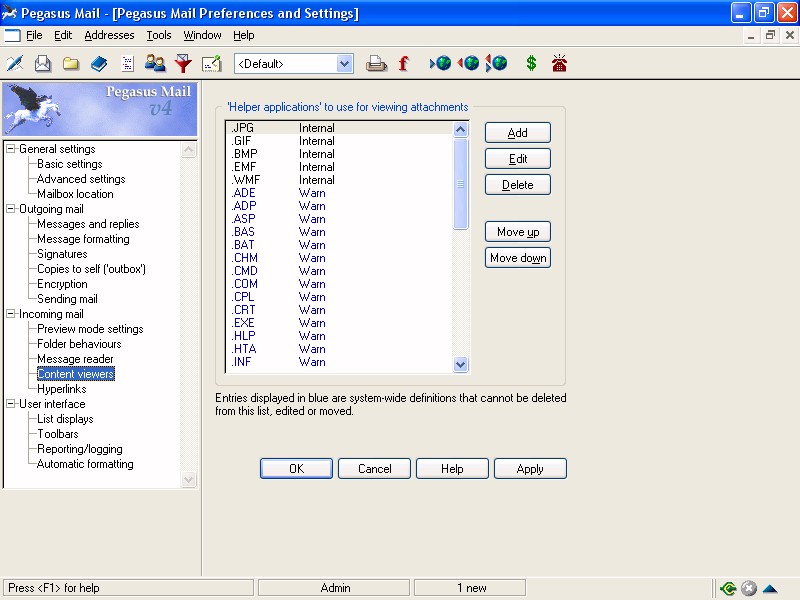
Task: Open the read new mail envelope icon
Action: 43,64
